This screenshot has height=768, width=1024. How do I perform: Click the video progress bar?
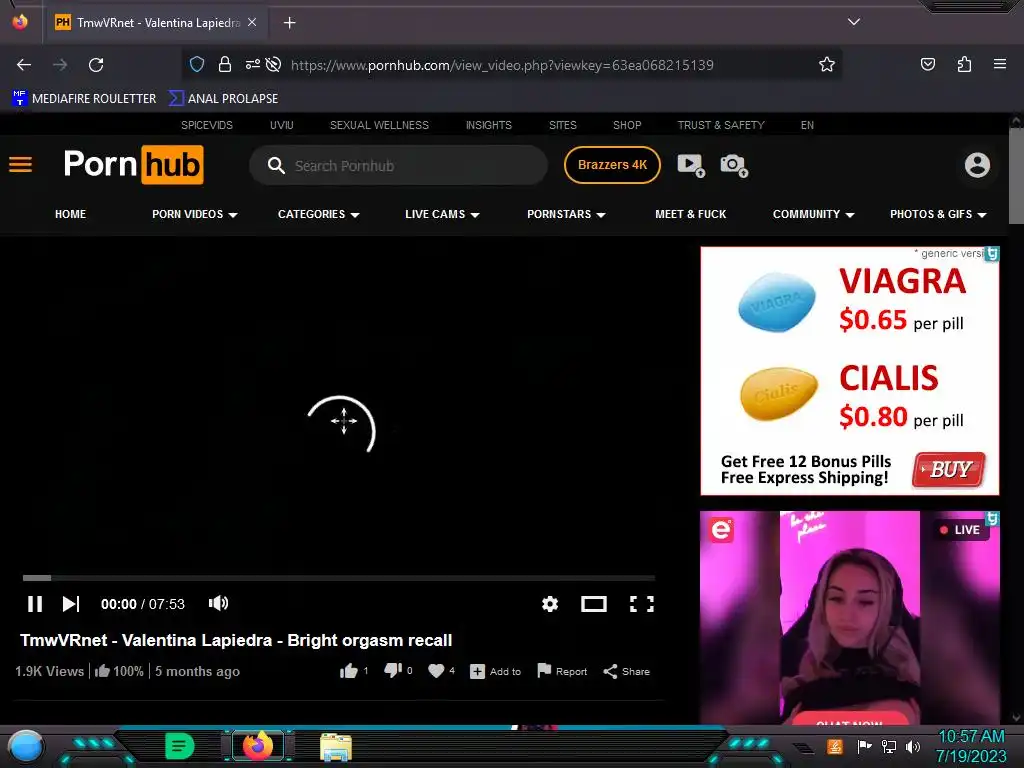[x=338, y=578]
